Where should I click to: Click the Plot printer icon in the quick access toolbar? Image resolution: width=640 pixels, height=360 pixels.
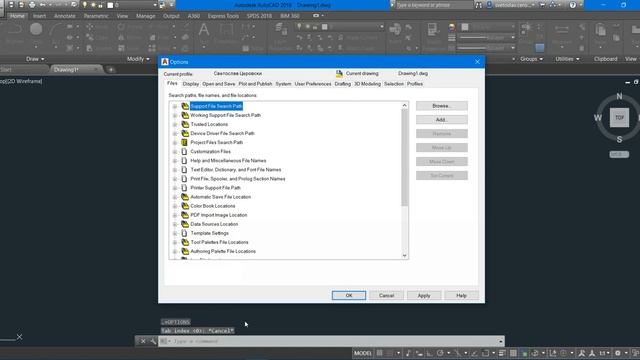(x=32, y=5)
